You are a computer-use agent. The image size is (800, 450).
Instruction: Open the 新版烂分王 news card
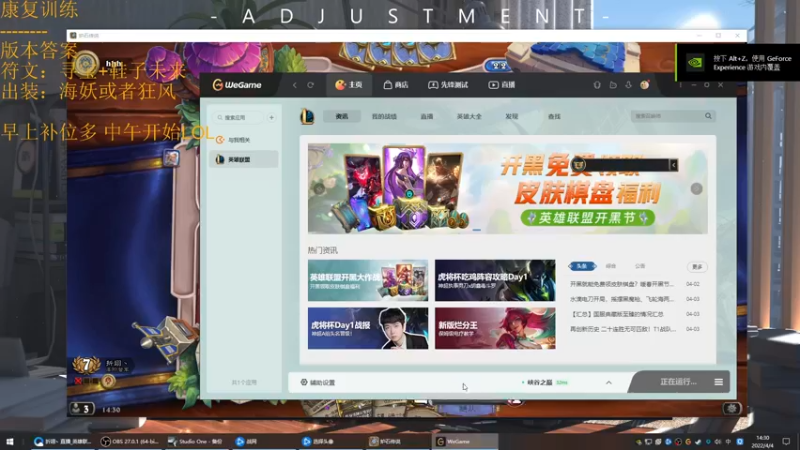tap(495, 328)
